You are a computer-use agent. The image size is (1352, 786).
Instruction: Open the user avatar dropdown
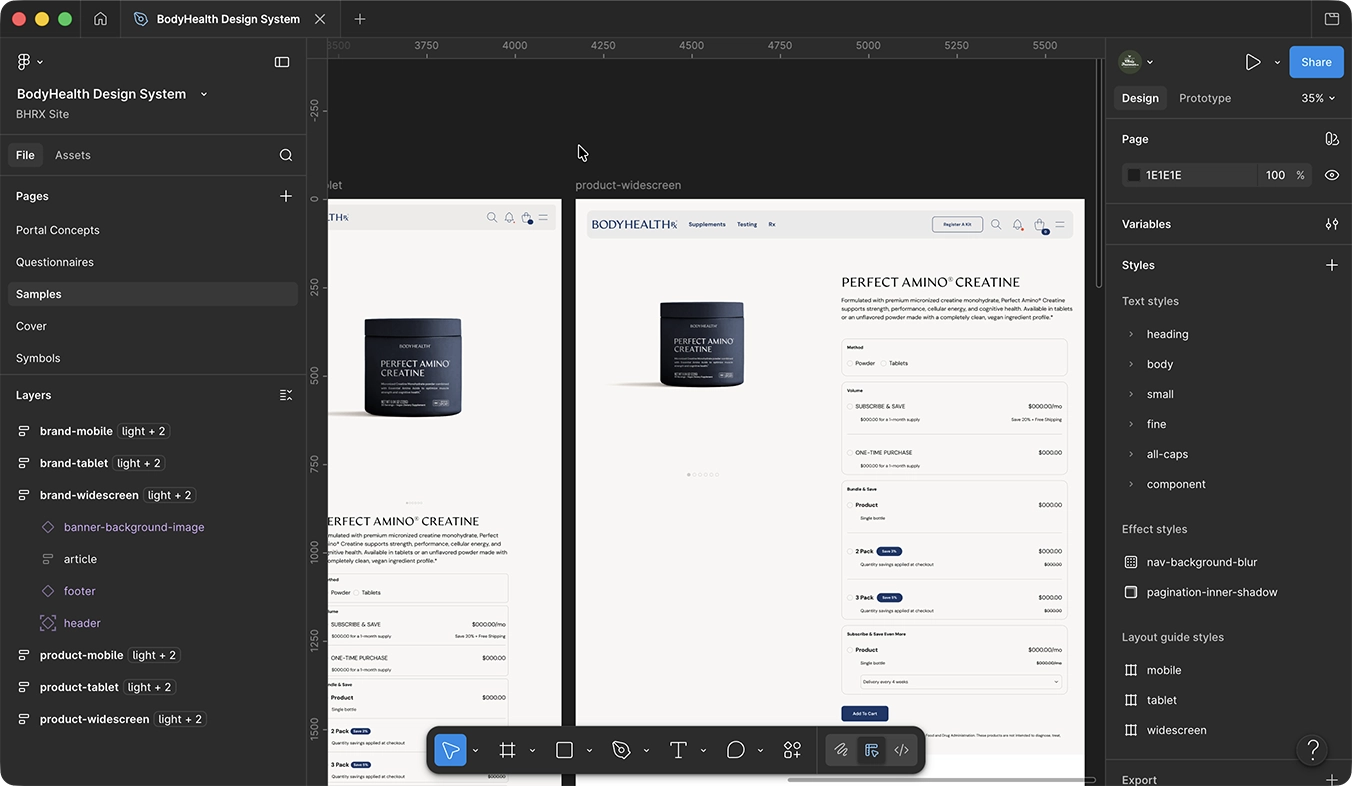(x=1136, y=62)
